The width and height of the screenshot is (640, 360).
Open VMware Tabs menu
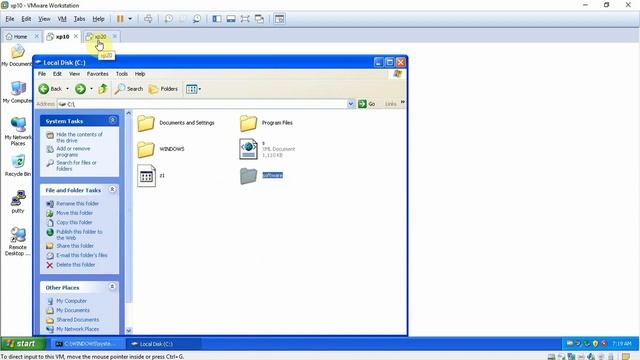click(79, 19)
